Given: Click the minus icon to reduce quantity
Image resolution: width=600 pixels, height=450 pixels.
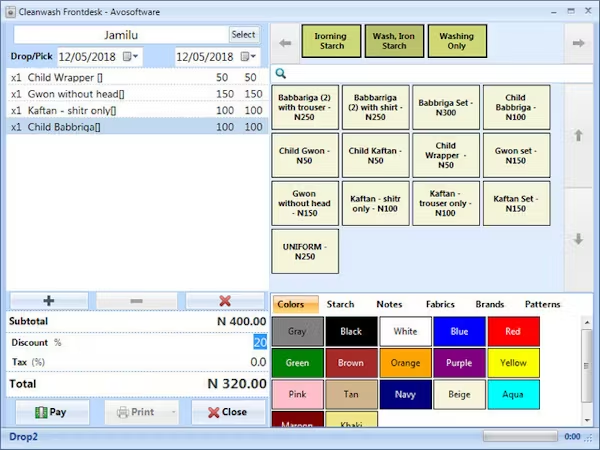Looking at the screenshot, I should (x=137, y=301).
